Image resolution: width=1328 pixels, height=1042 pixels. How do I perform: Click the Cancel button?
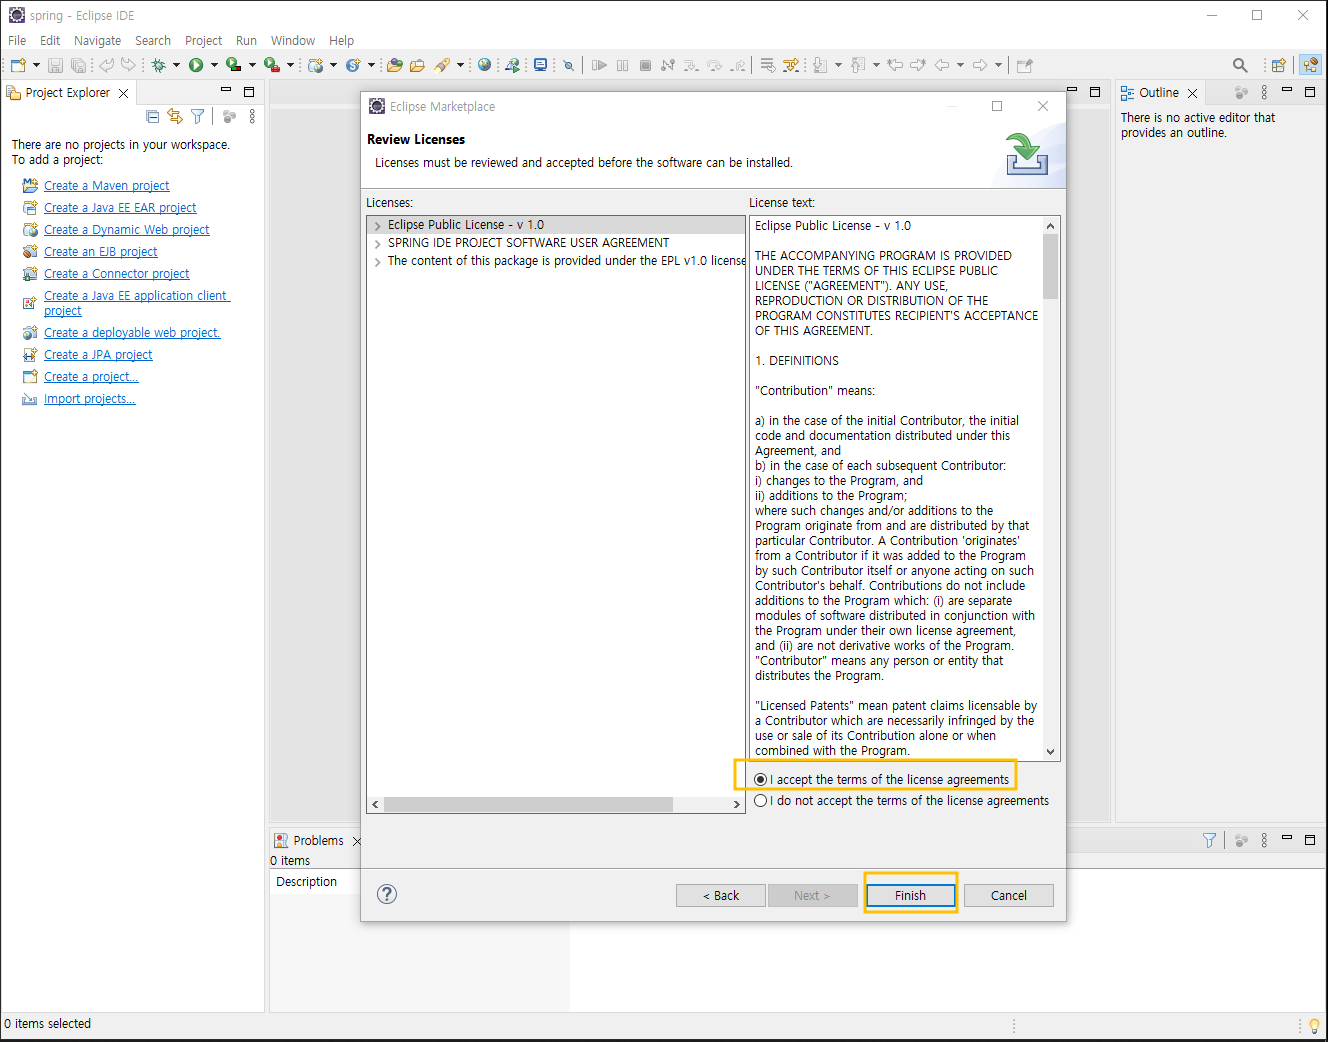tap(1008, 895)
